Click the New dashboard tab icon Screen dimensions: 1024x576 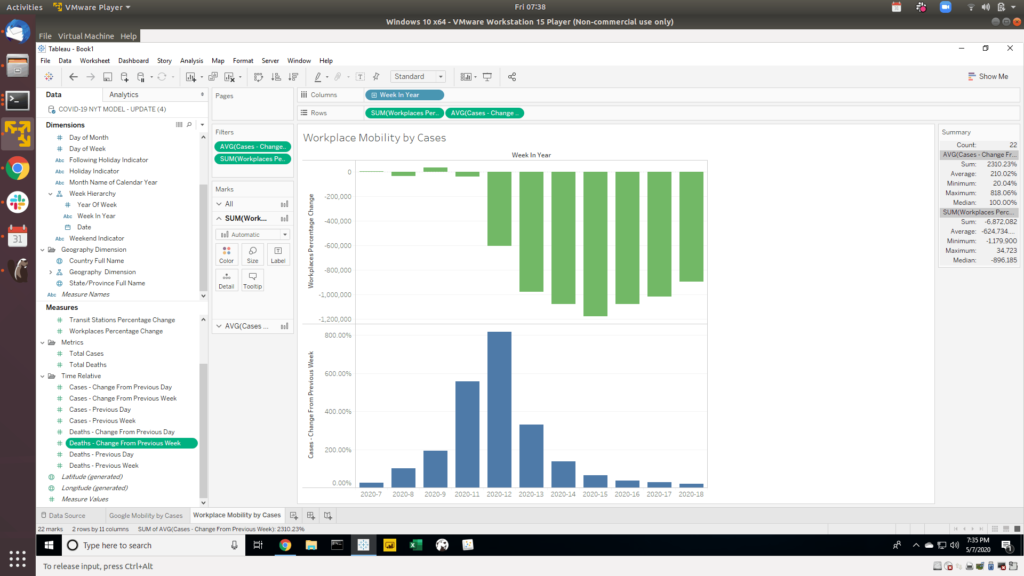click(310, 515)
